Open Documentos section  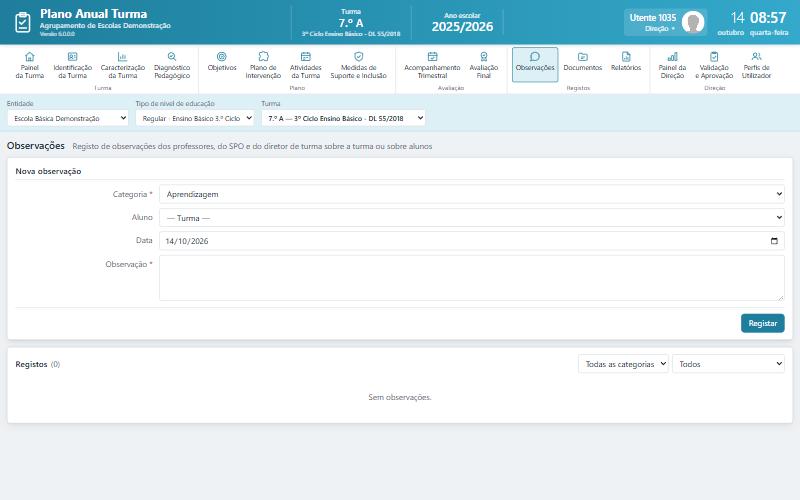(583, 65)
